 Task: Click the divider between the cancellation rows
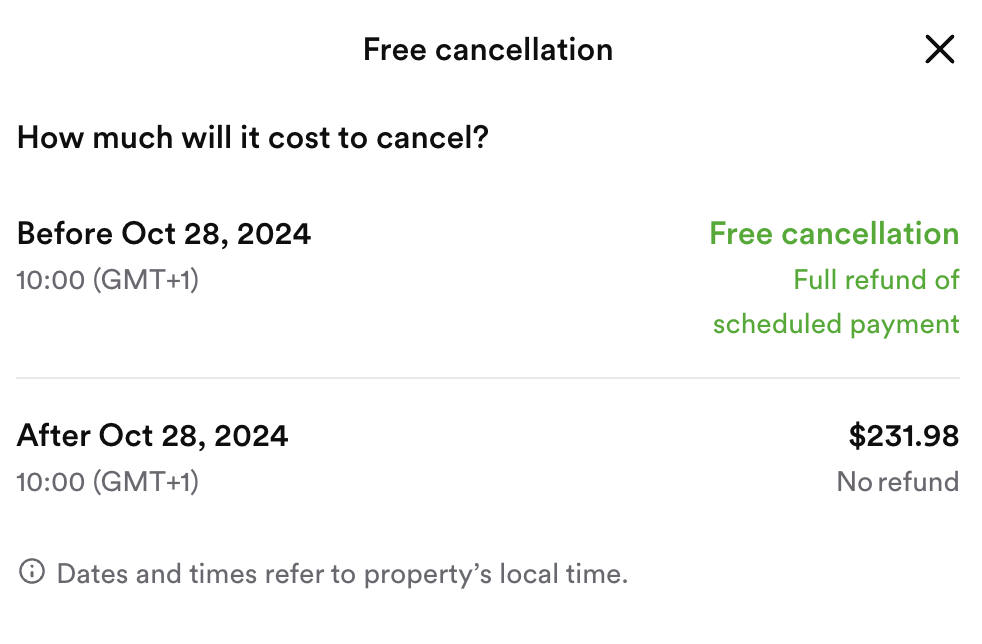(x=488, y=379)
